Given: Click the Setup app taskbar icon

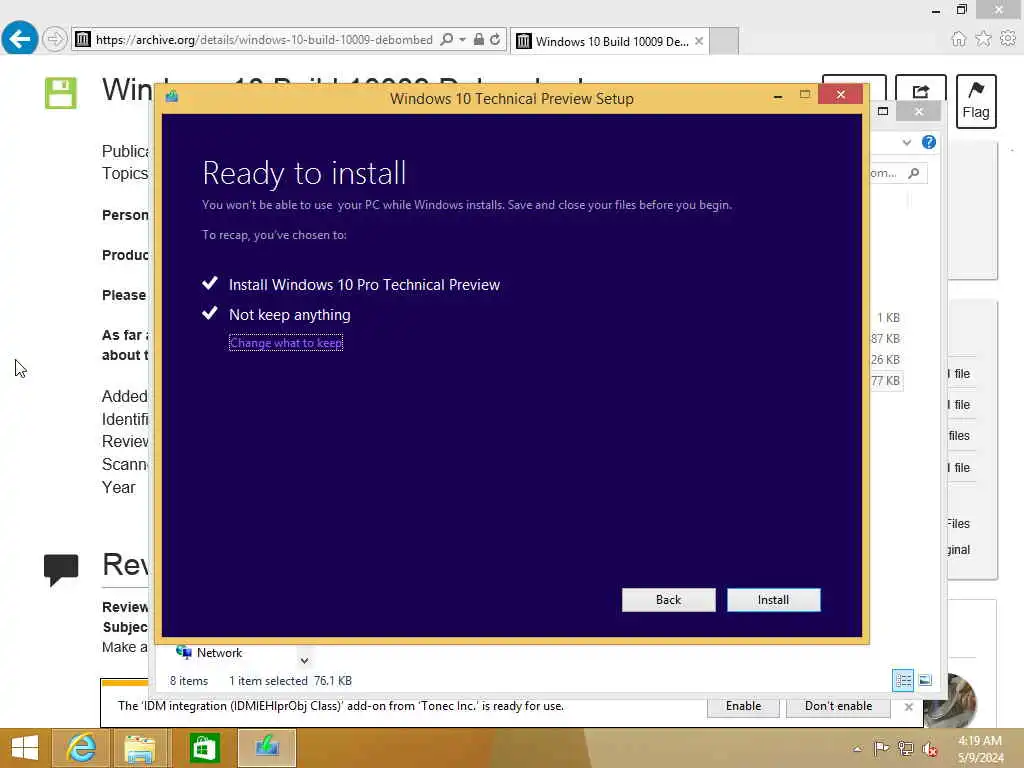Looking at the screenshot, I should click(x=266, y=748).
